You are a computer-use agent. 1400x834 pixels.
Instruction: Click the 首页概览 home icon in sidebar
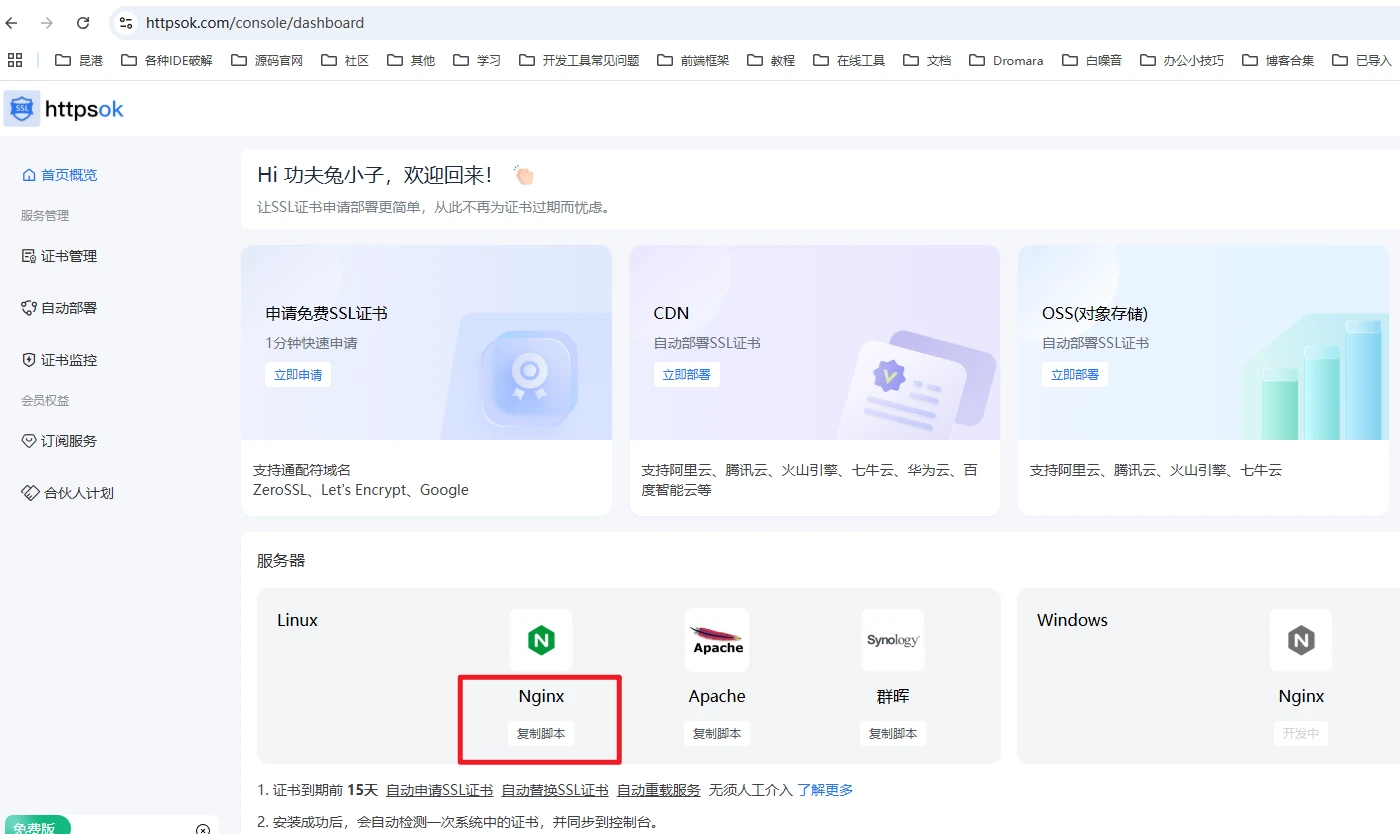(27, 174)
